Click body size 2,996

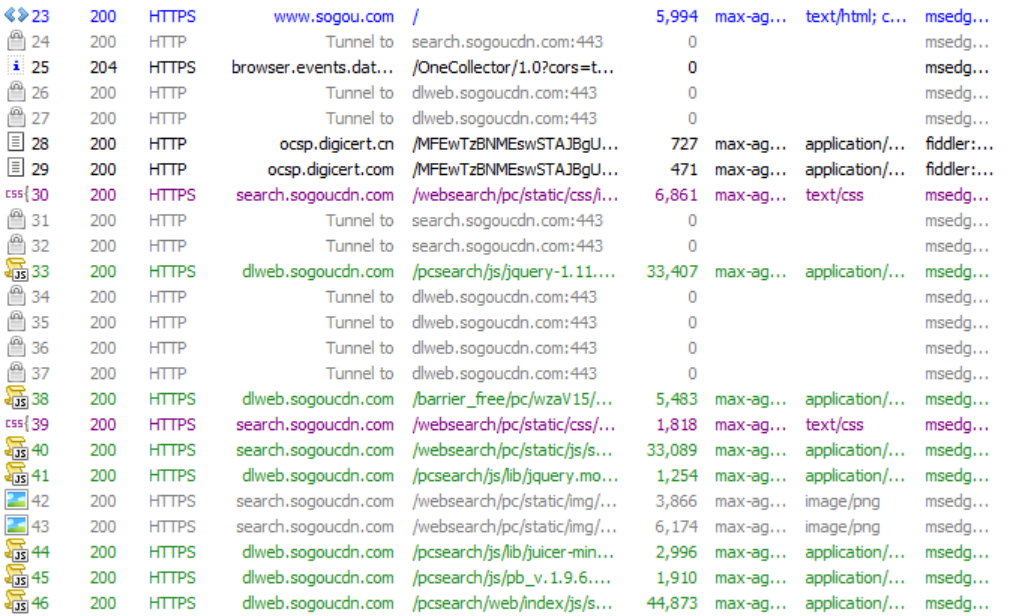(677, 552)
